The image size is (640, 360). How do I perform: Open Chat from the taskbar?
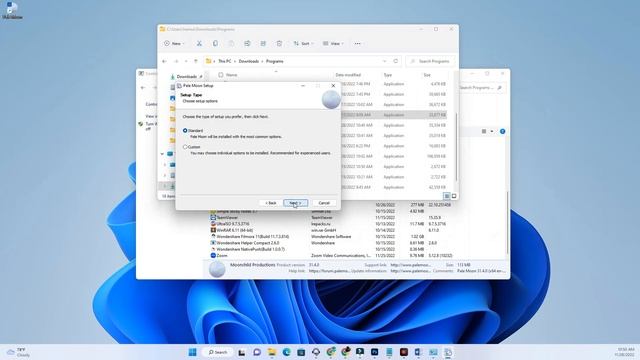[x=257, y=352]
